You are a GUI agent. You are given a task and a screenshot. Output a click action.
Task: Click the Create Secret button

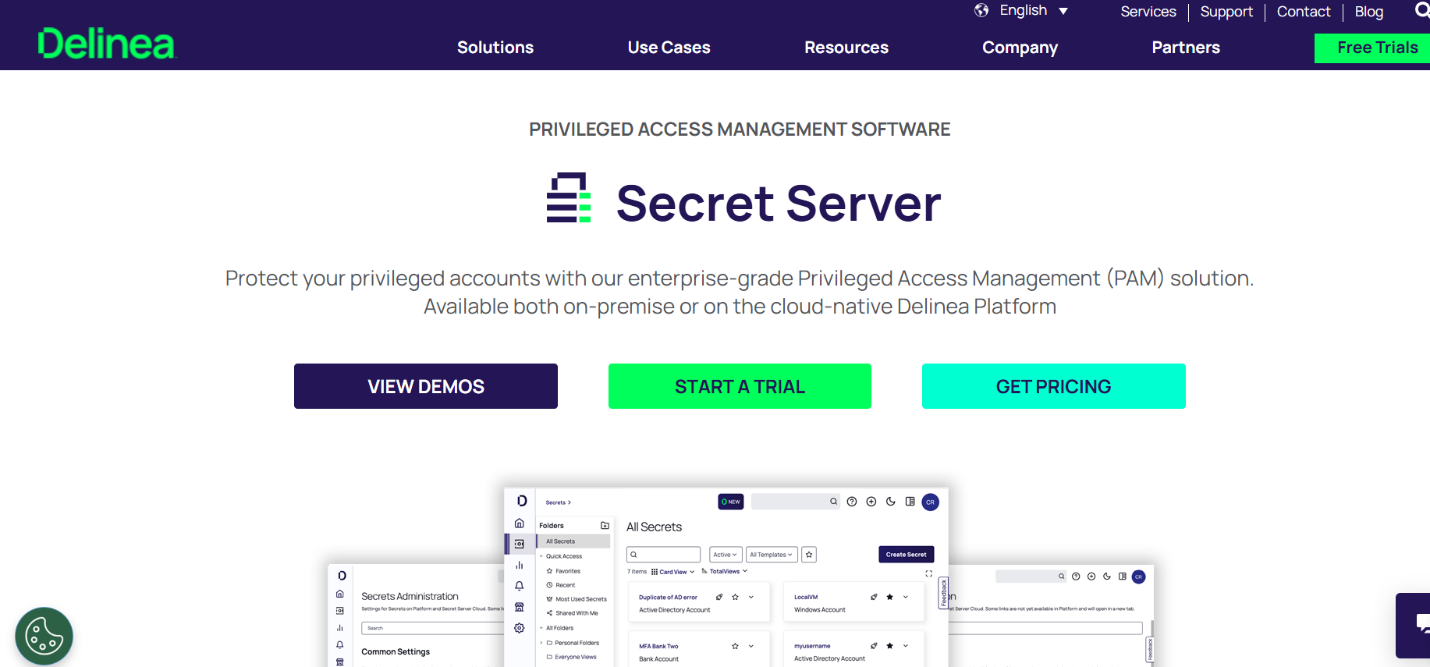(x=906, y=554)
